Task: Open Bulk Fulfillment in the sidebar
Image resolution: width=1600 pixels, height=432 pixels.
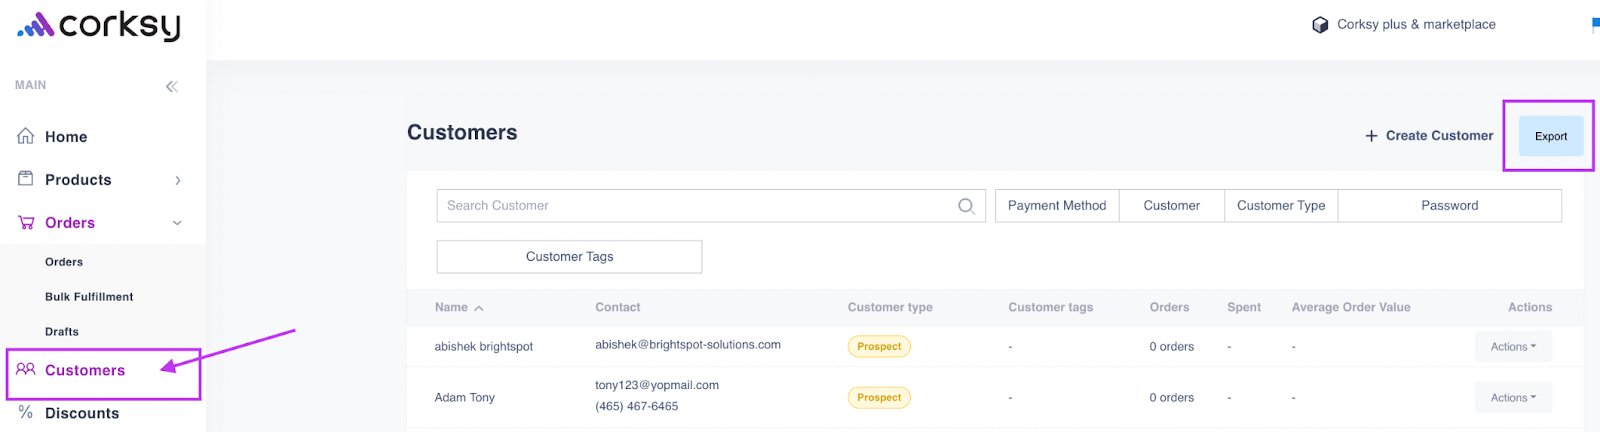Action: tap(89, 297)
